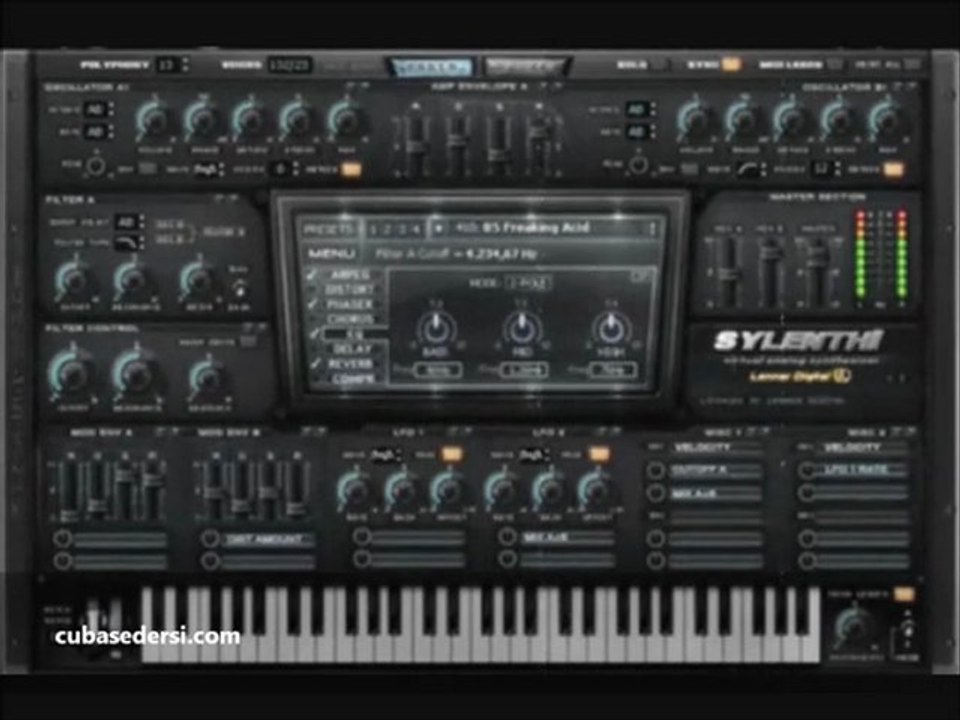The width and height of the screenshot is (960, 720).
Task: Click Oscillator A1 Volume knob
Action: tap(155, 120)
